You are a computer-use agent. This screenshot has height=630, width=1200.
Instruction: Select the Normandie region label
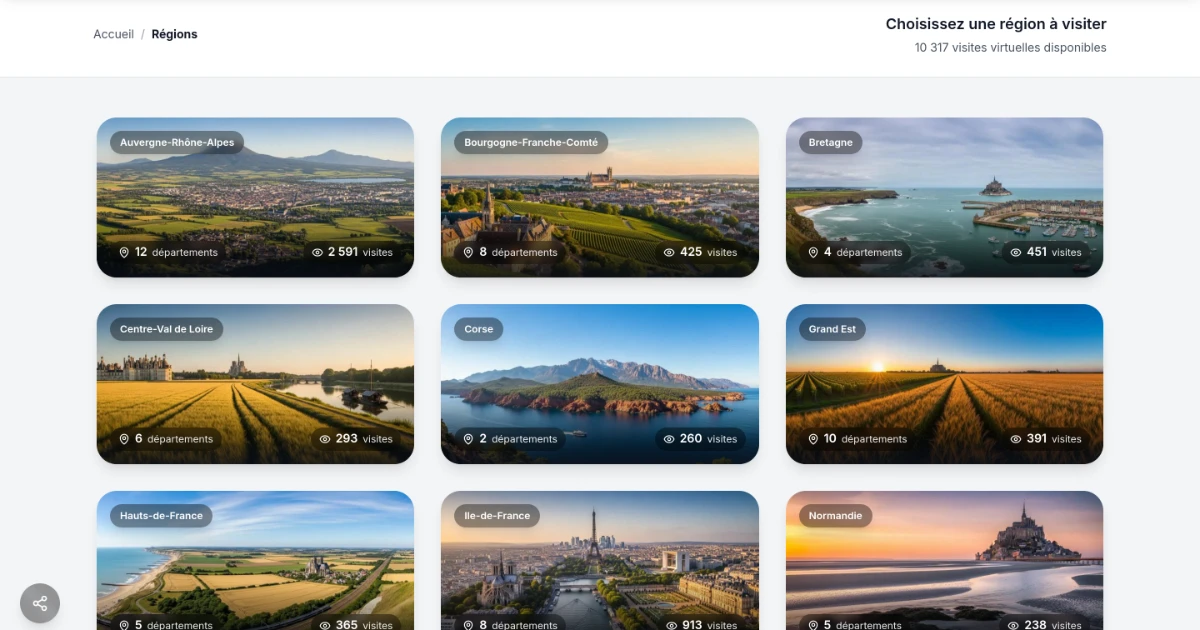pos(835,516)
